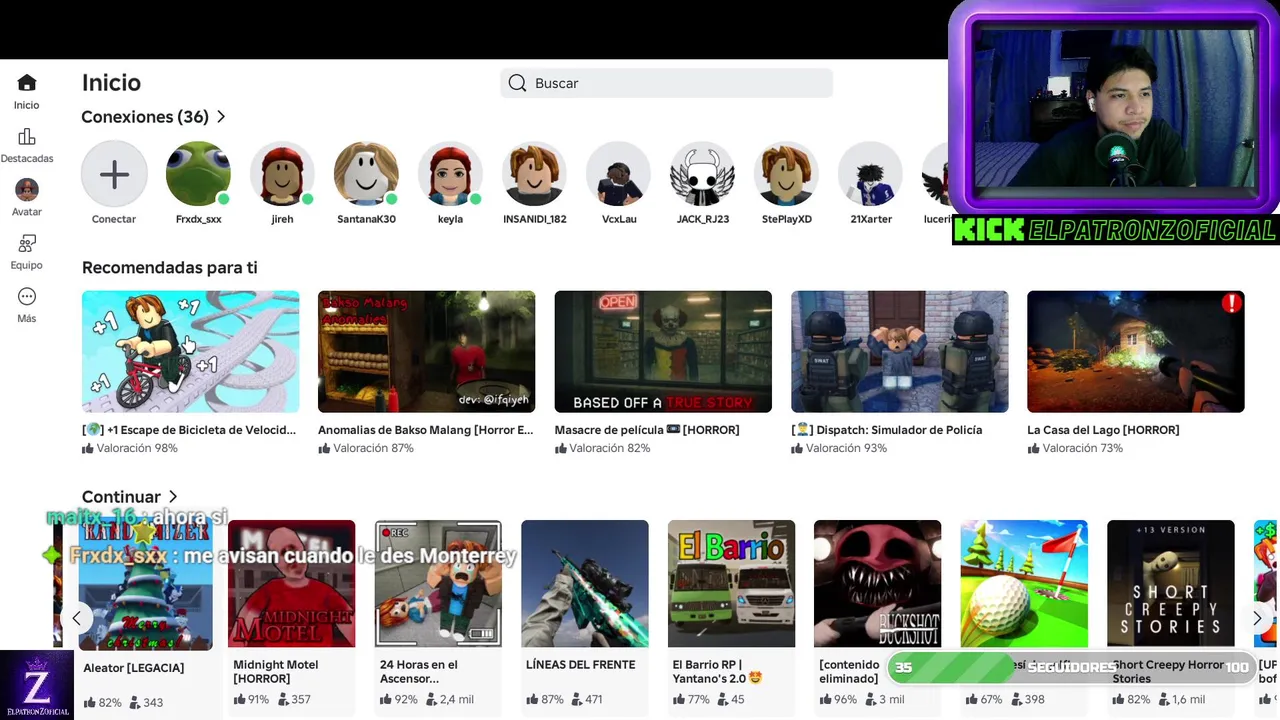Open StePlayXD connection avatar

click(x=786, y=174)
